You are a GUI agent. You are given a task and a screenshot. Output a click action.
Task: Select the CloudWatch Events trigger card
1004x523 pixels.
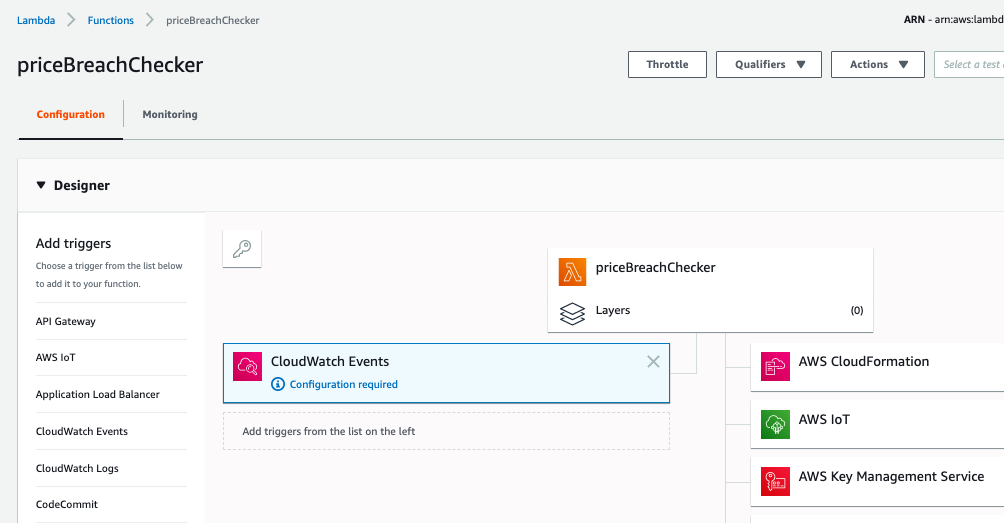pos(446,373)
